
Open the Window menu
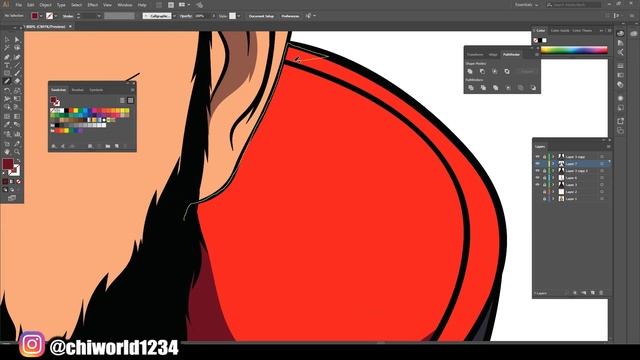[x=124, y=5]
